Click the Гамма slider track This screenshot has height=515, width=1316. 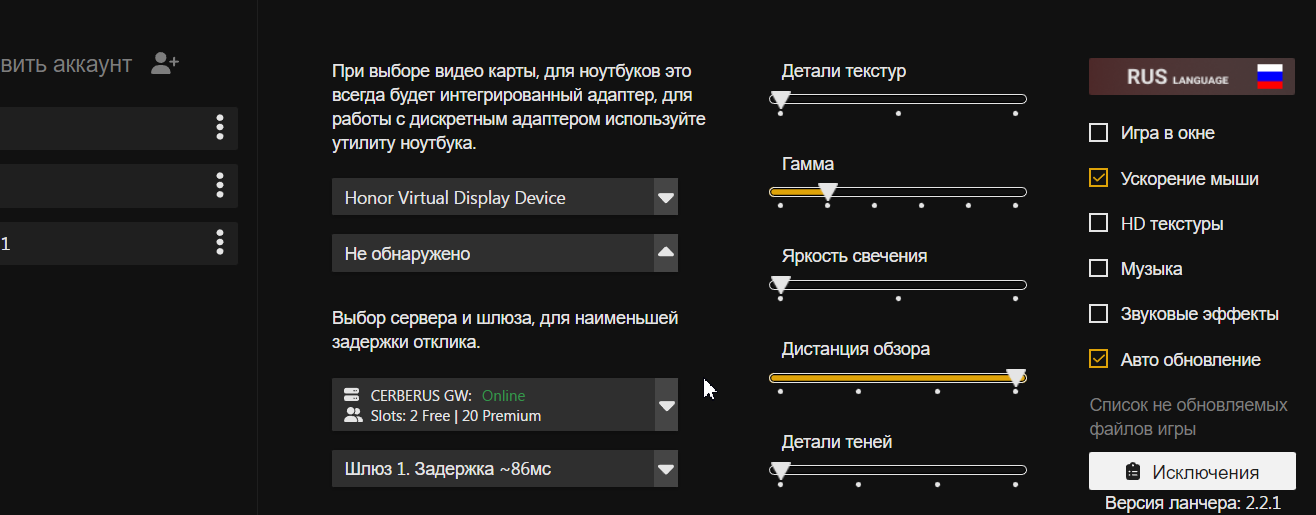coord(898,192)
